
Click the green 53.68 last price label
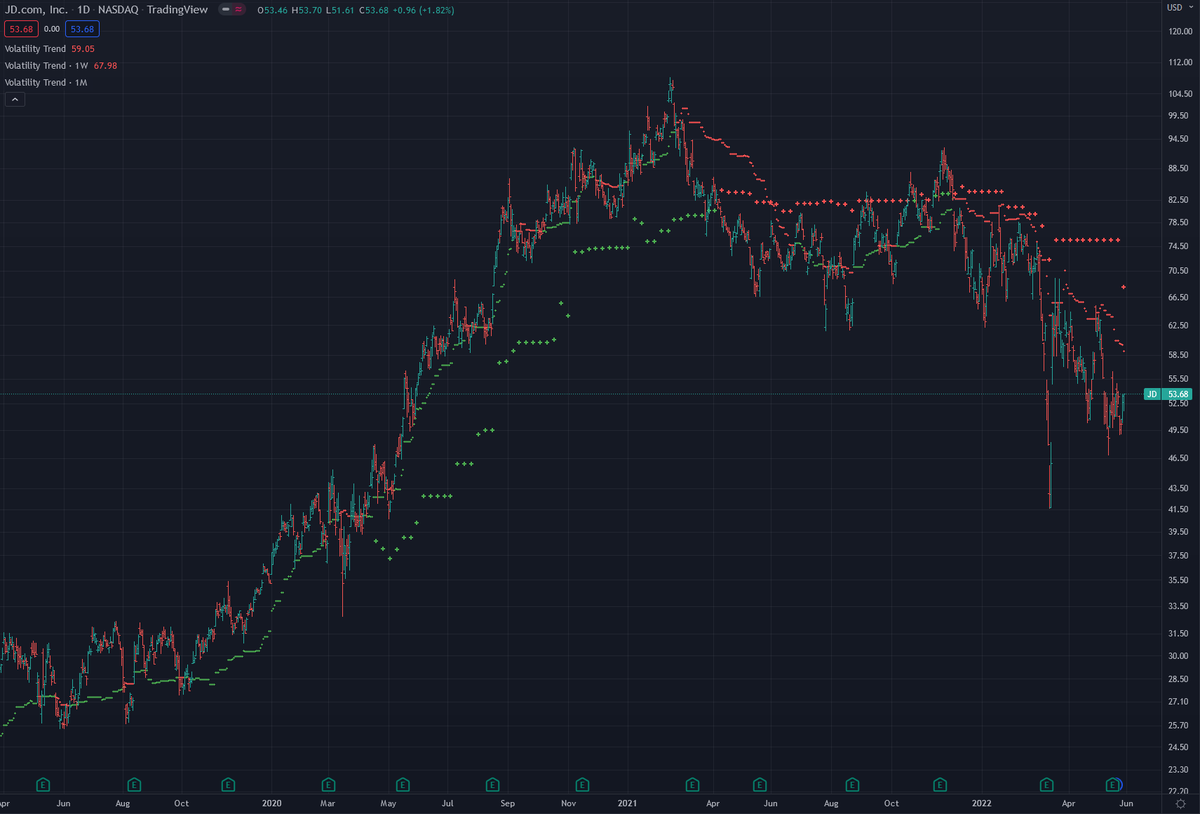(x=1176, y=394)
